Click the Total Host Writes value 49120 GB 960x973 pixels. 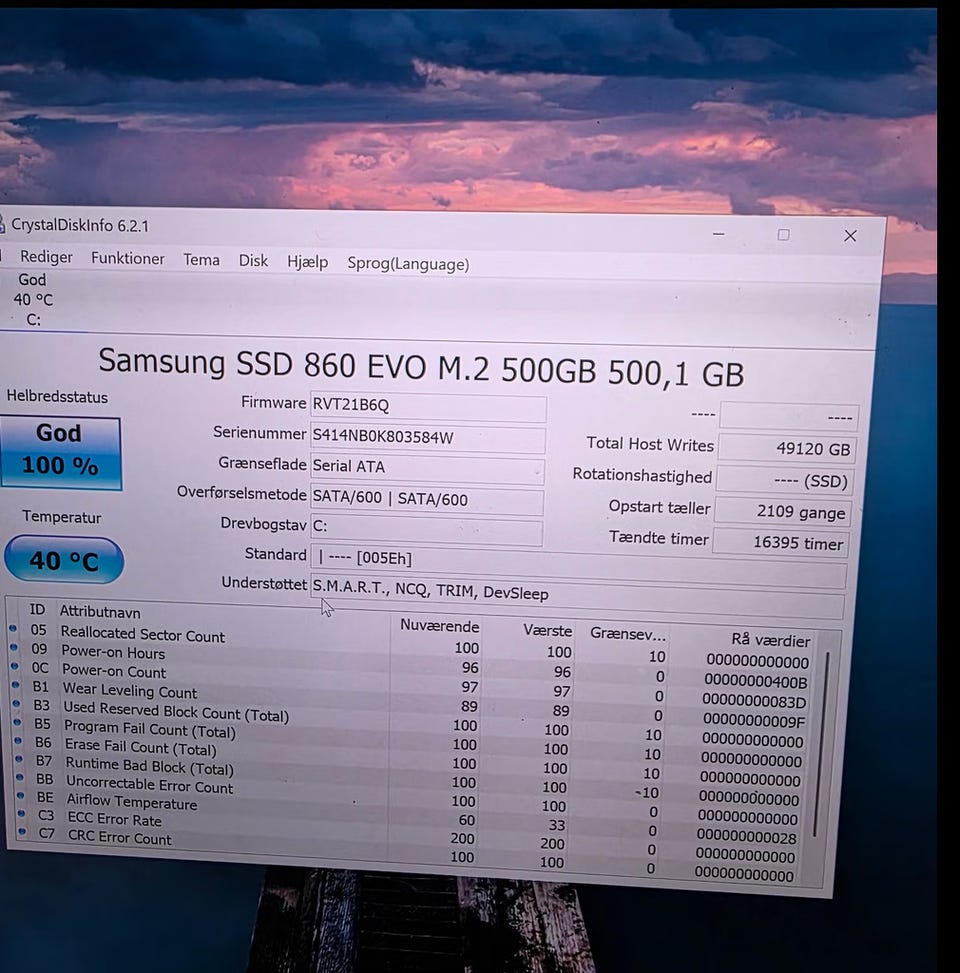tap(787, 447)
